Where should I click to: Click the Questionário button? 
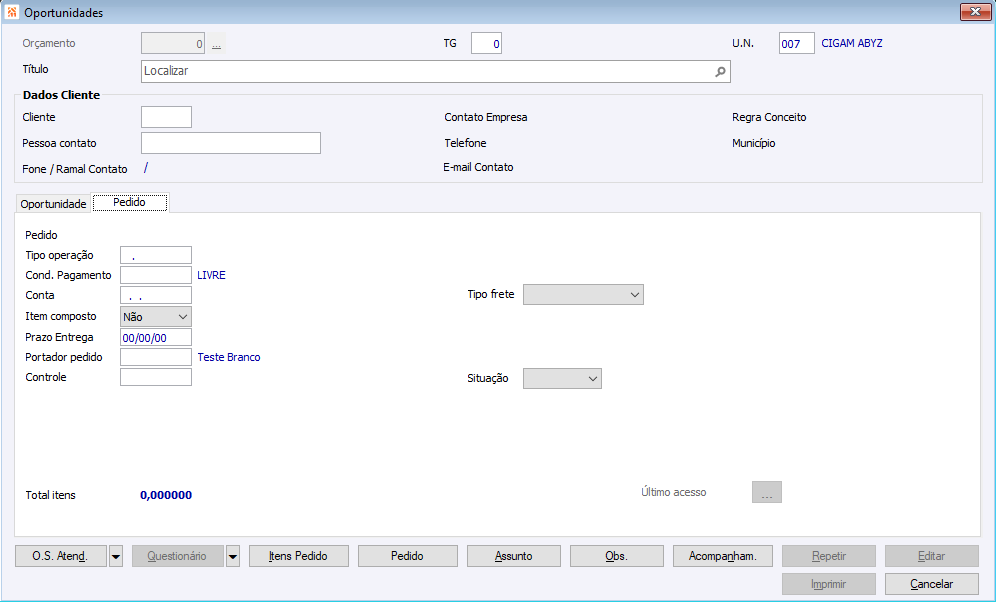click(x=177, y=556)
